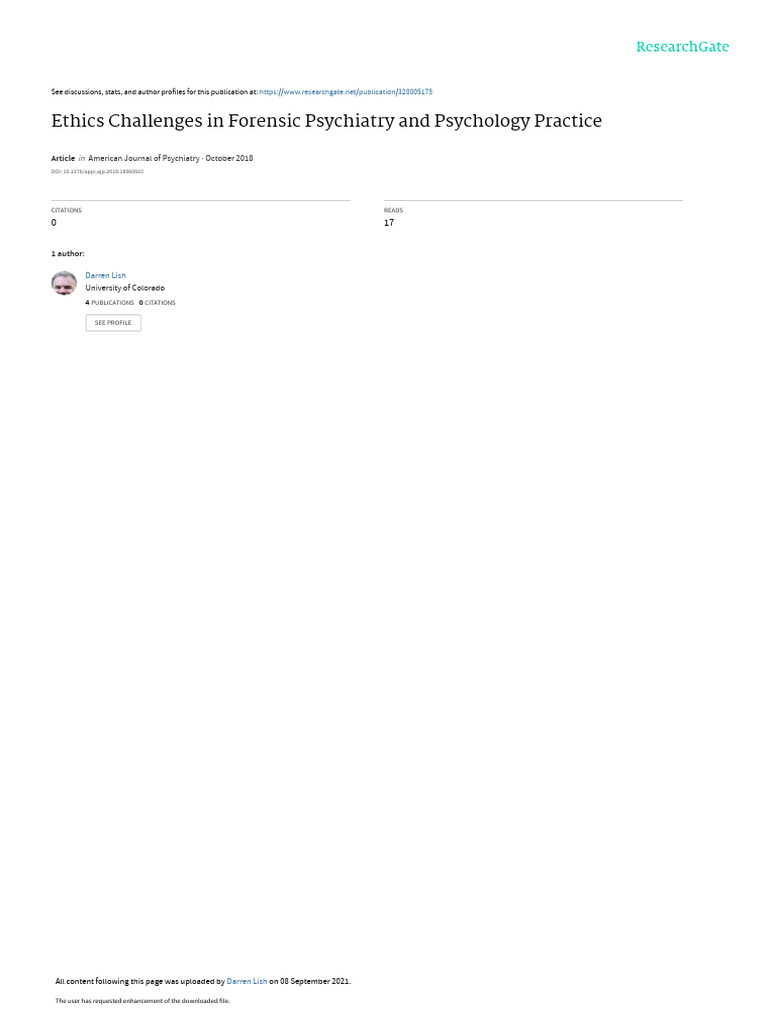Click the DOI line under journal name
768x1024 pixels.
(x=97, y=172)
